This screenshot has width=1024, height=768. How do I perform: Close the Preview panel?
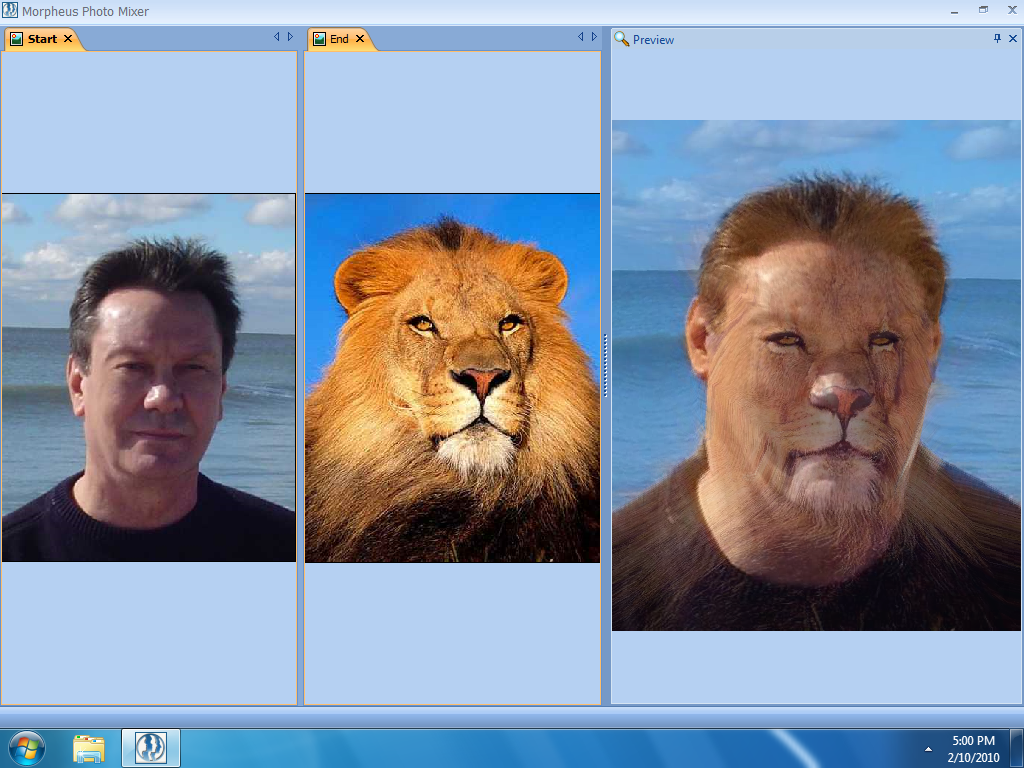1013,39
